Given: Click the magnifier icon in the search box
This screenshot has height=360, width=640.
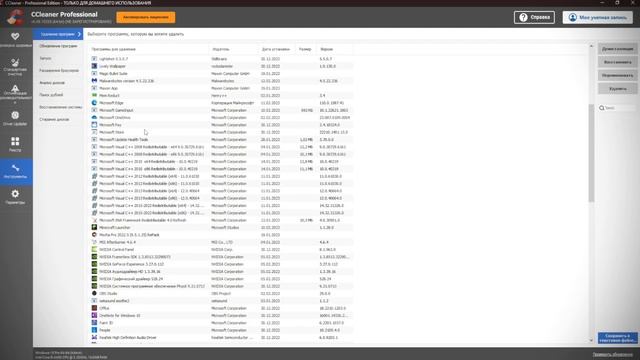Looking at the screenshot, I should coord(602,108).
